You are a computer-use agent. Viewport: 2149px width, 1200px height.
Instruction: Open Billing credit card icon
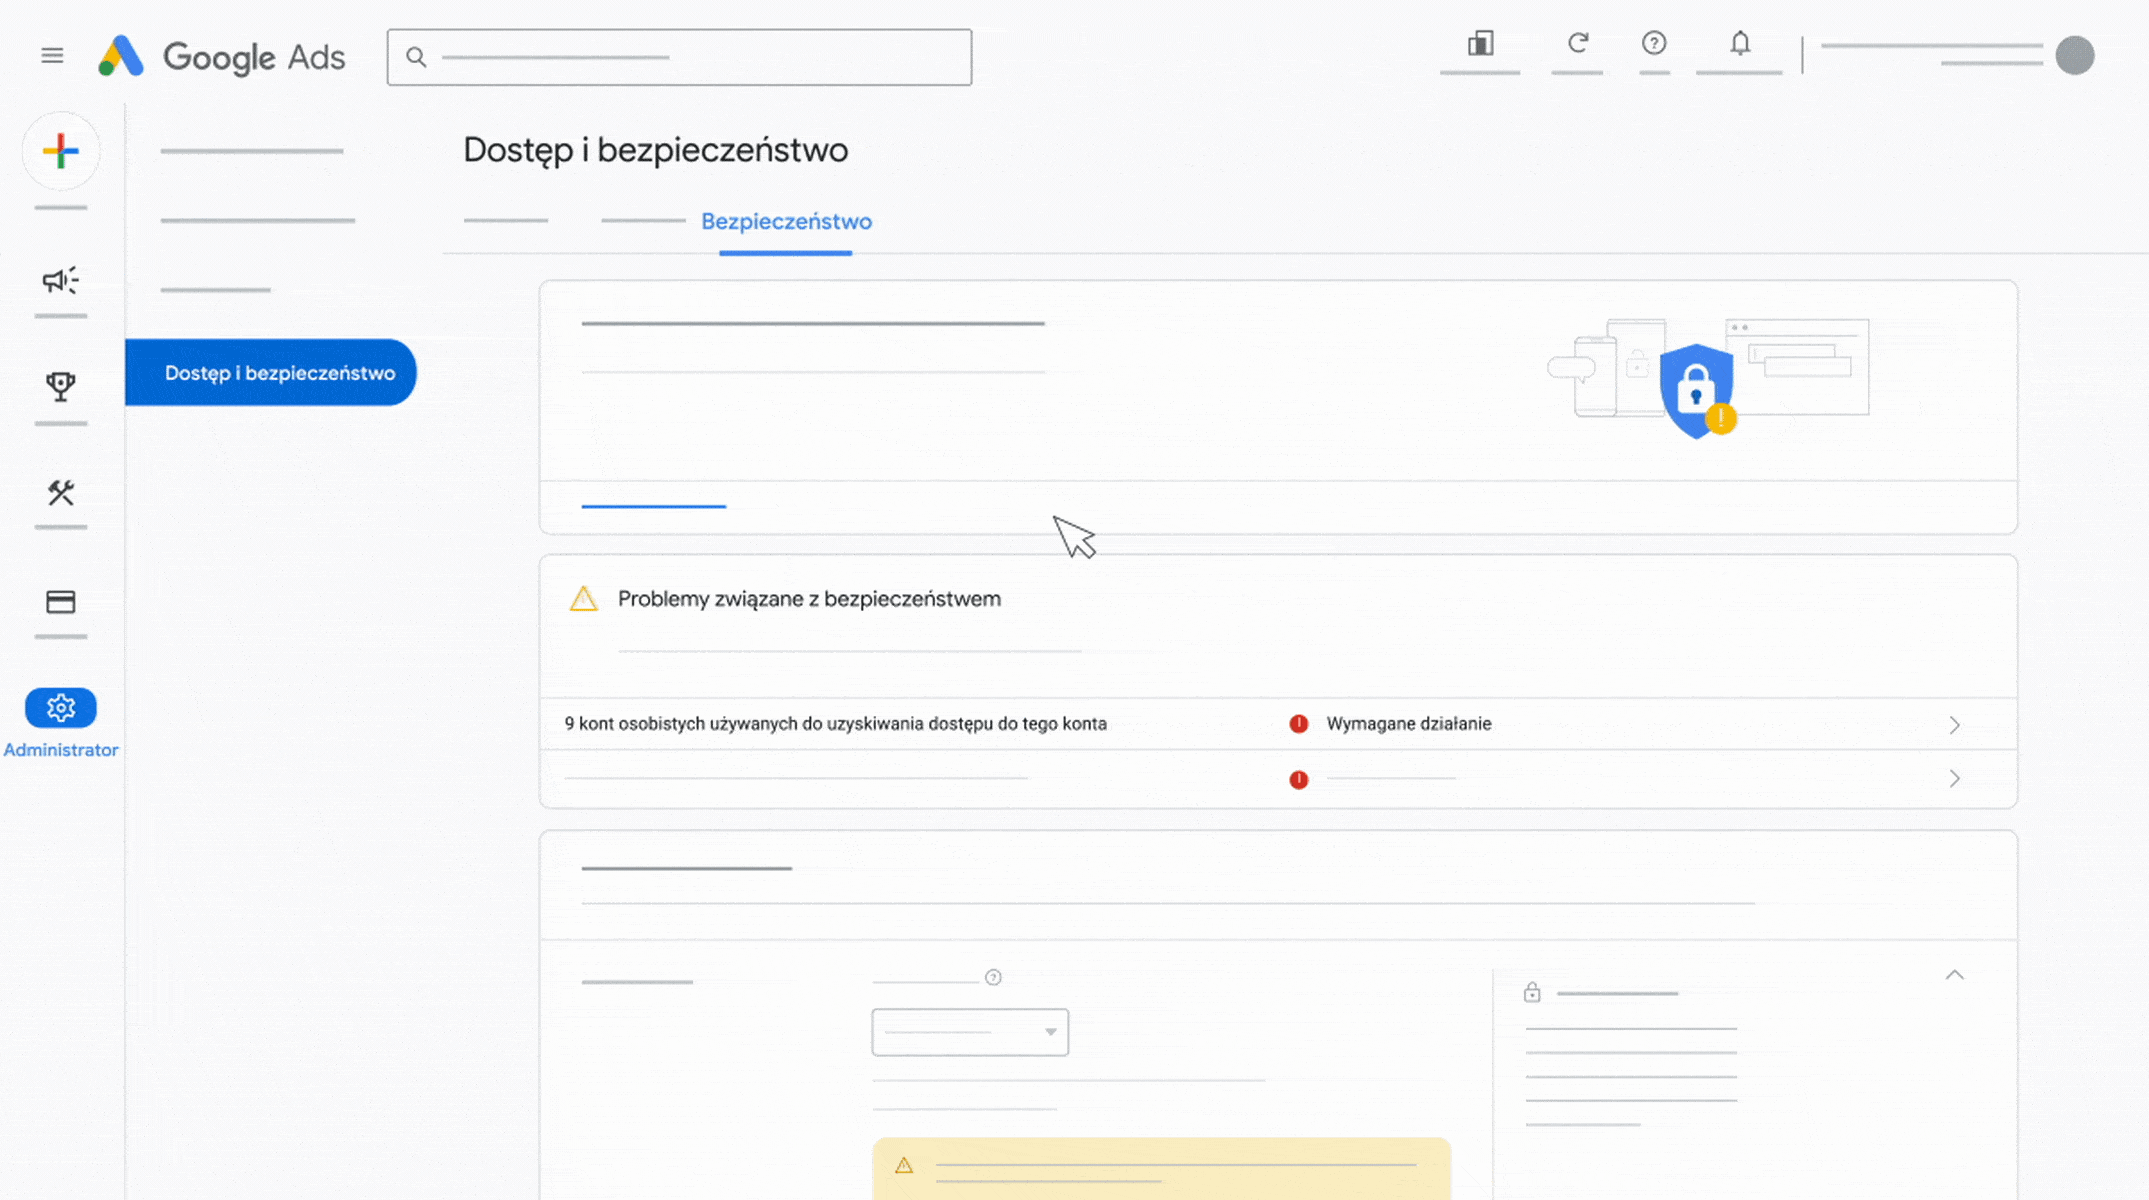click(x=61, y=602)
